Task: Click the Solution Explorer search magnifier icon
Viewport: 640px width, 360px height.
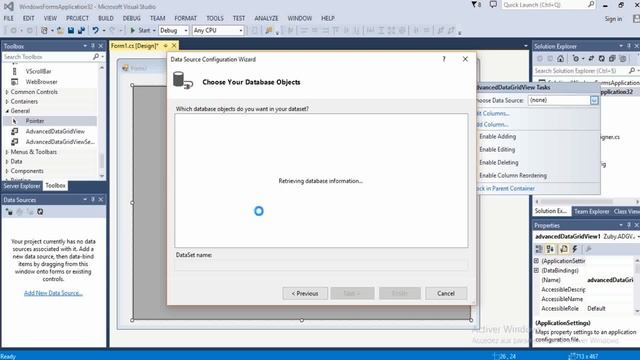Action: pyautogui.click(x=632, y=71)
